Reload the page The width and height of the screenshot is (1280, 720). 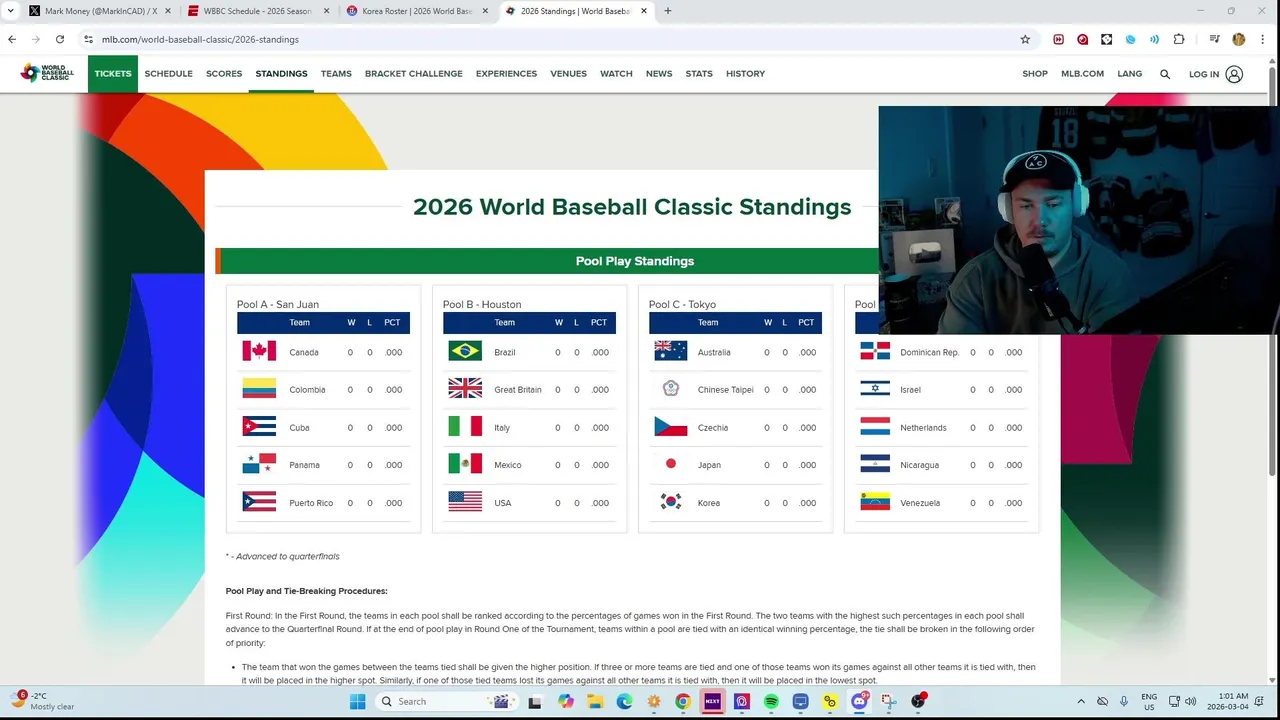pyautogui.click(x=60, y=39)
